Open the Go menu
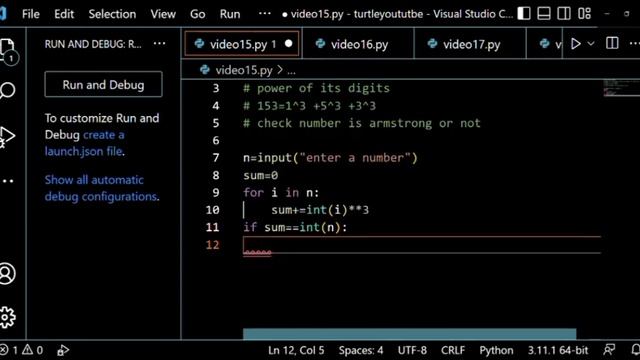The image size is (640, 360). [198, 14]
